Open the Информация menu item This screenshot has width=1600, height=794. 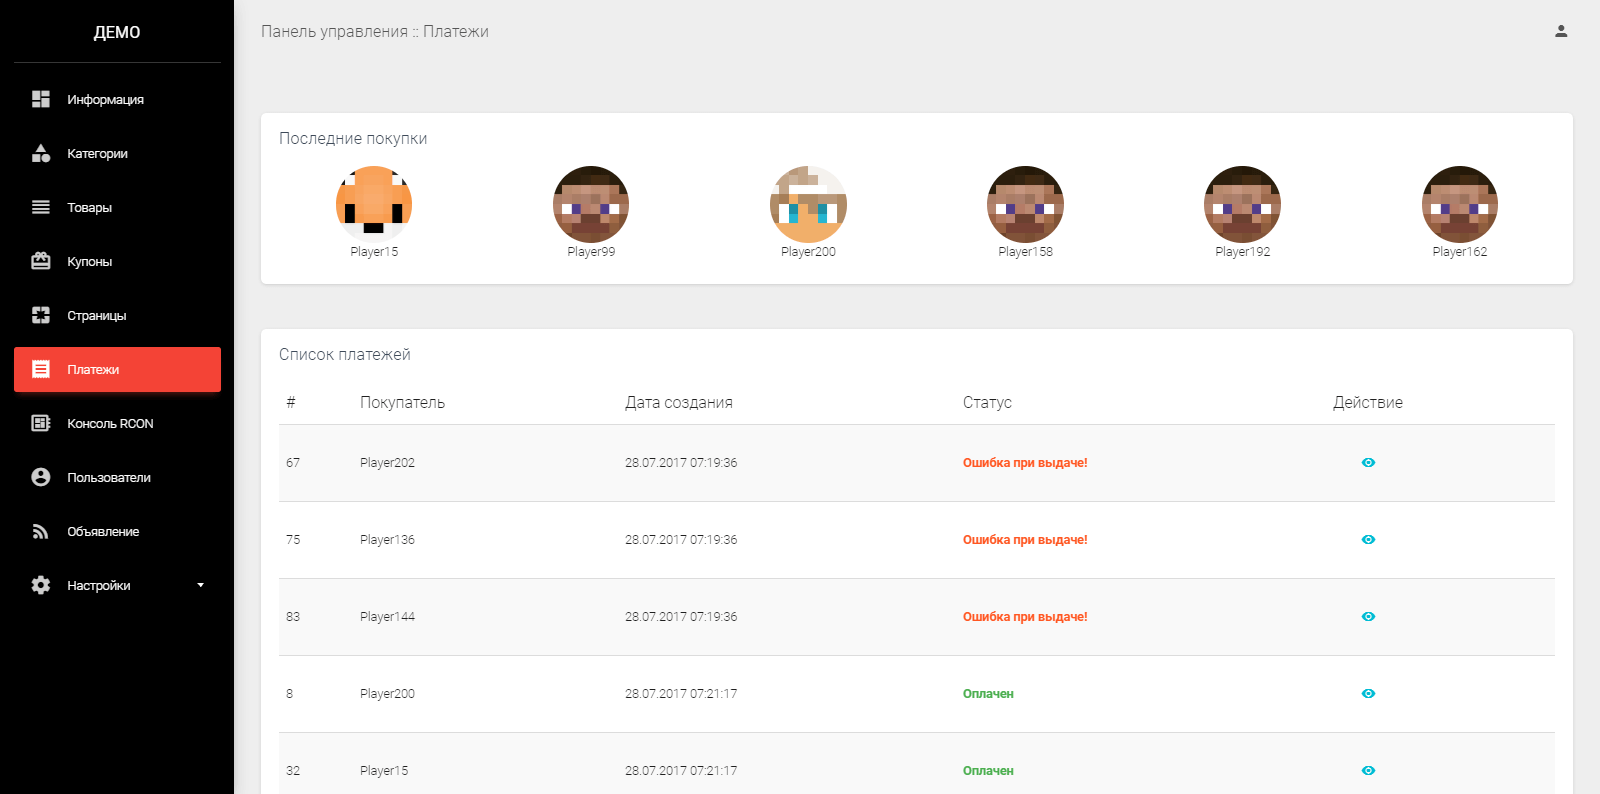pos(117,99)
